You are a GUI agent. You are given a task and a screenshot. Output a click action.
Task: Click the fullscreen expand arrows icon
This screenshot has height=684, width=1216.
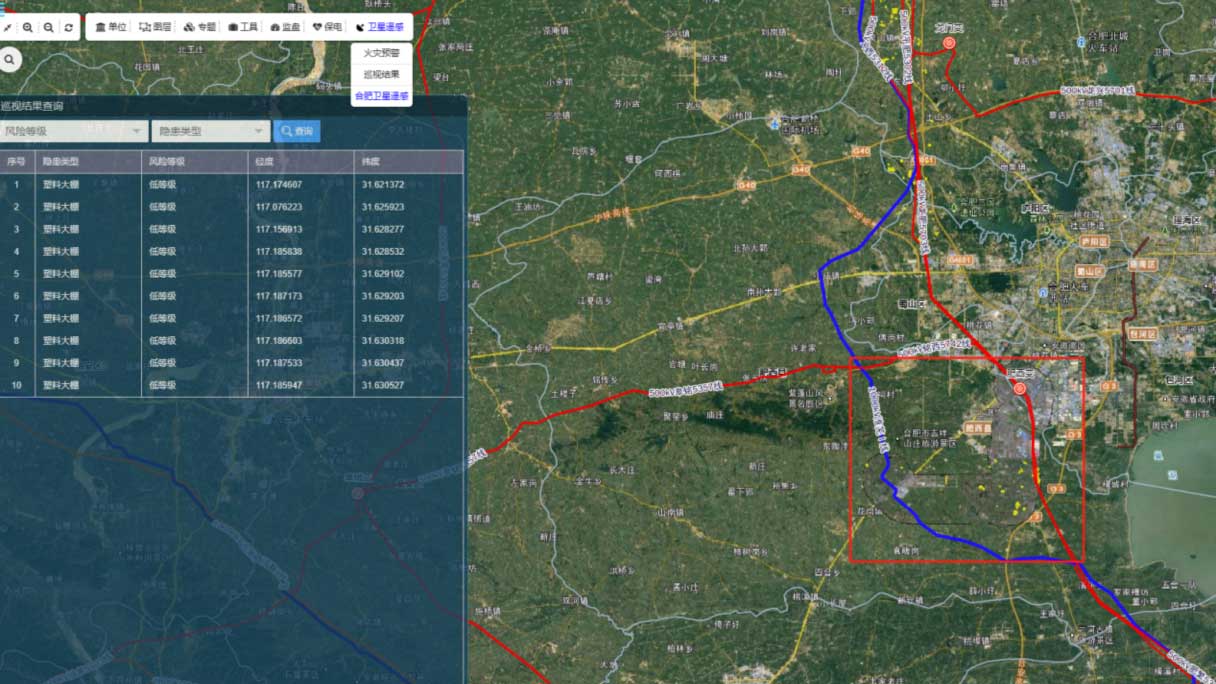tap(8, 27)
